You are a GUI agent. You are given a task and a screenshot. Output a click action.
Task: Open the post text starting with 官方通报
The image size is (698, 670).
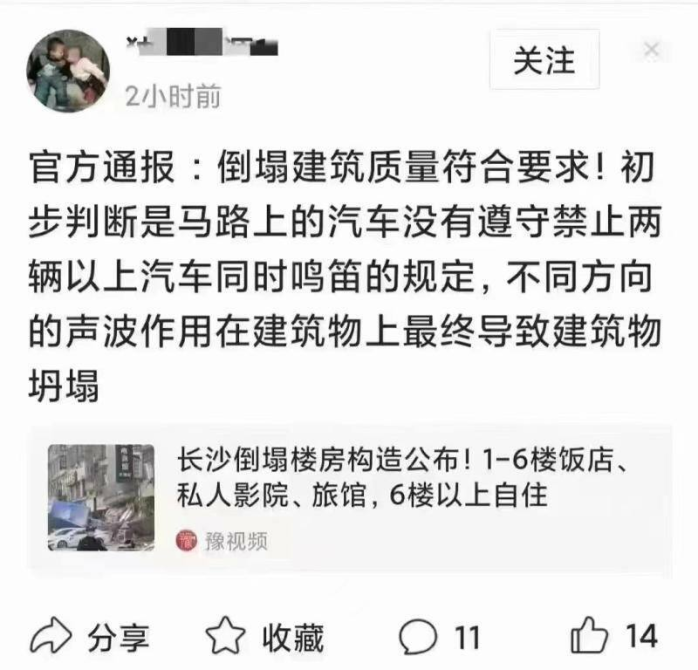click(x=345, y=276)
